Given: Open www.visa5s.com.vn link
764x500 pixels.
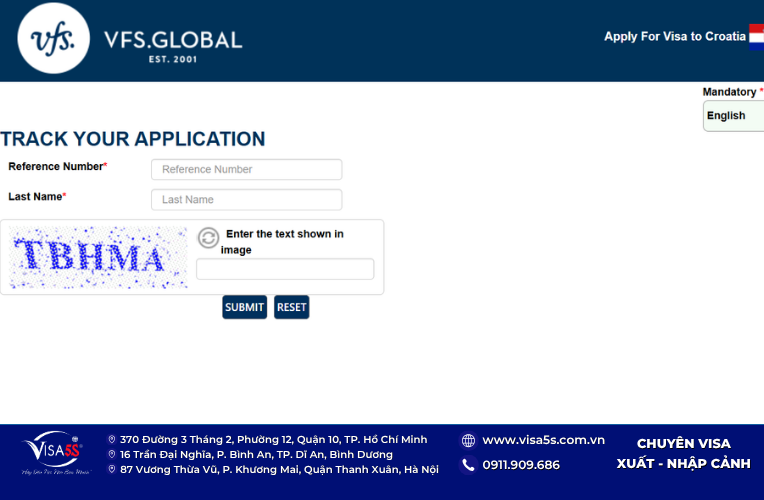Looking at the screenshot, I should pyautogui.click(x=543, y=440).
